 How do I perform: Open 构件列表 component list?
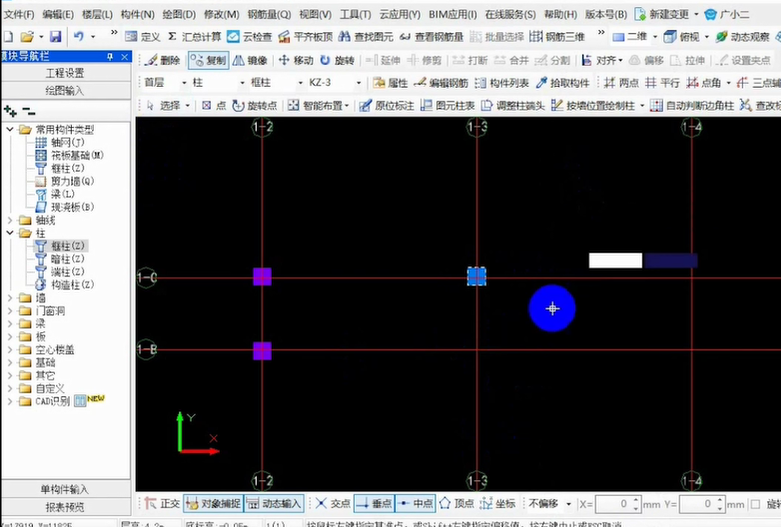click(x=502, y=83)
